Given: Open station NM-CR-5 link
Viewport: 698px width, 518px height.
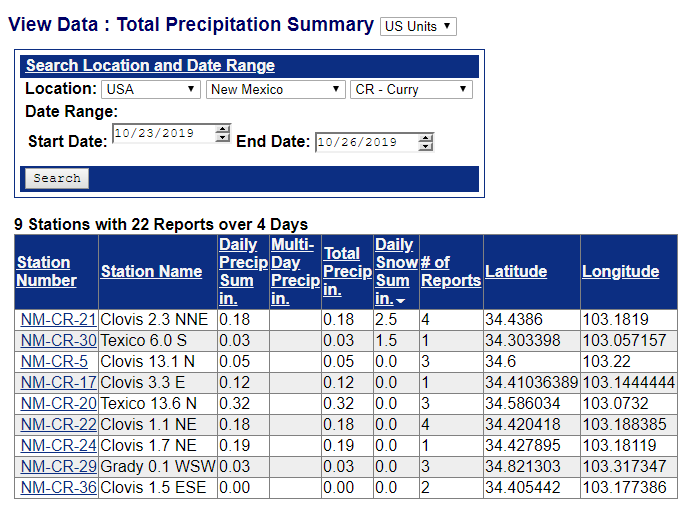Looking at the screenshot, I should [54, 361].
